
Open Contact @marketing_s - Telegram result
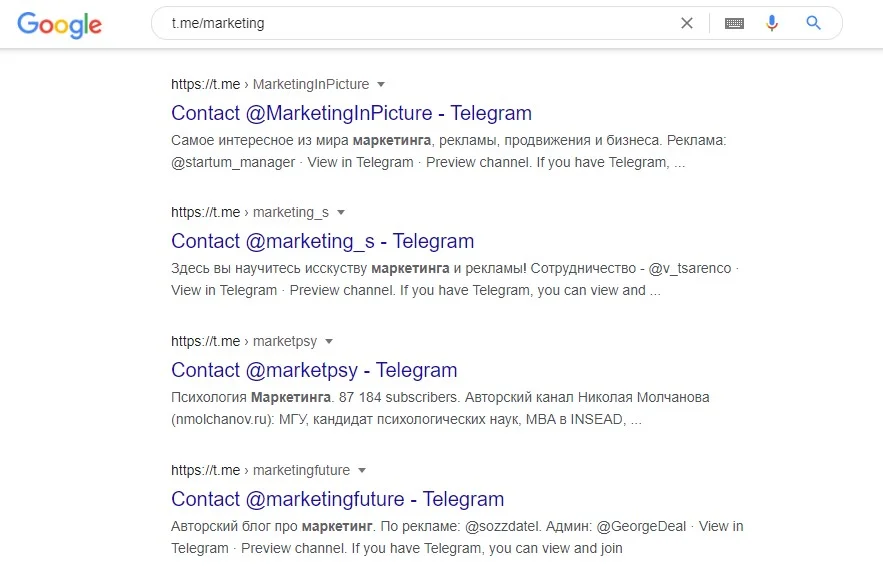tap(322, 241)
